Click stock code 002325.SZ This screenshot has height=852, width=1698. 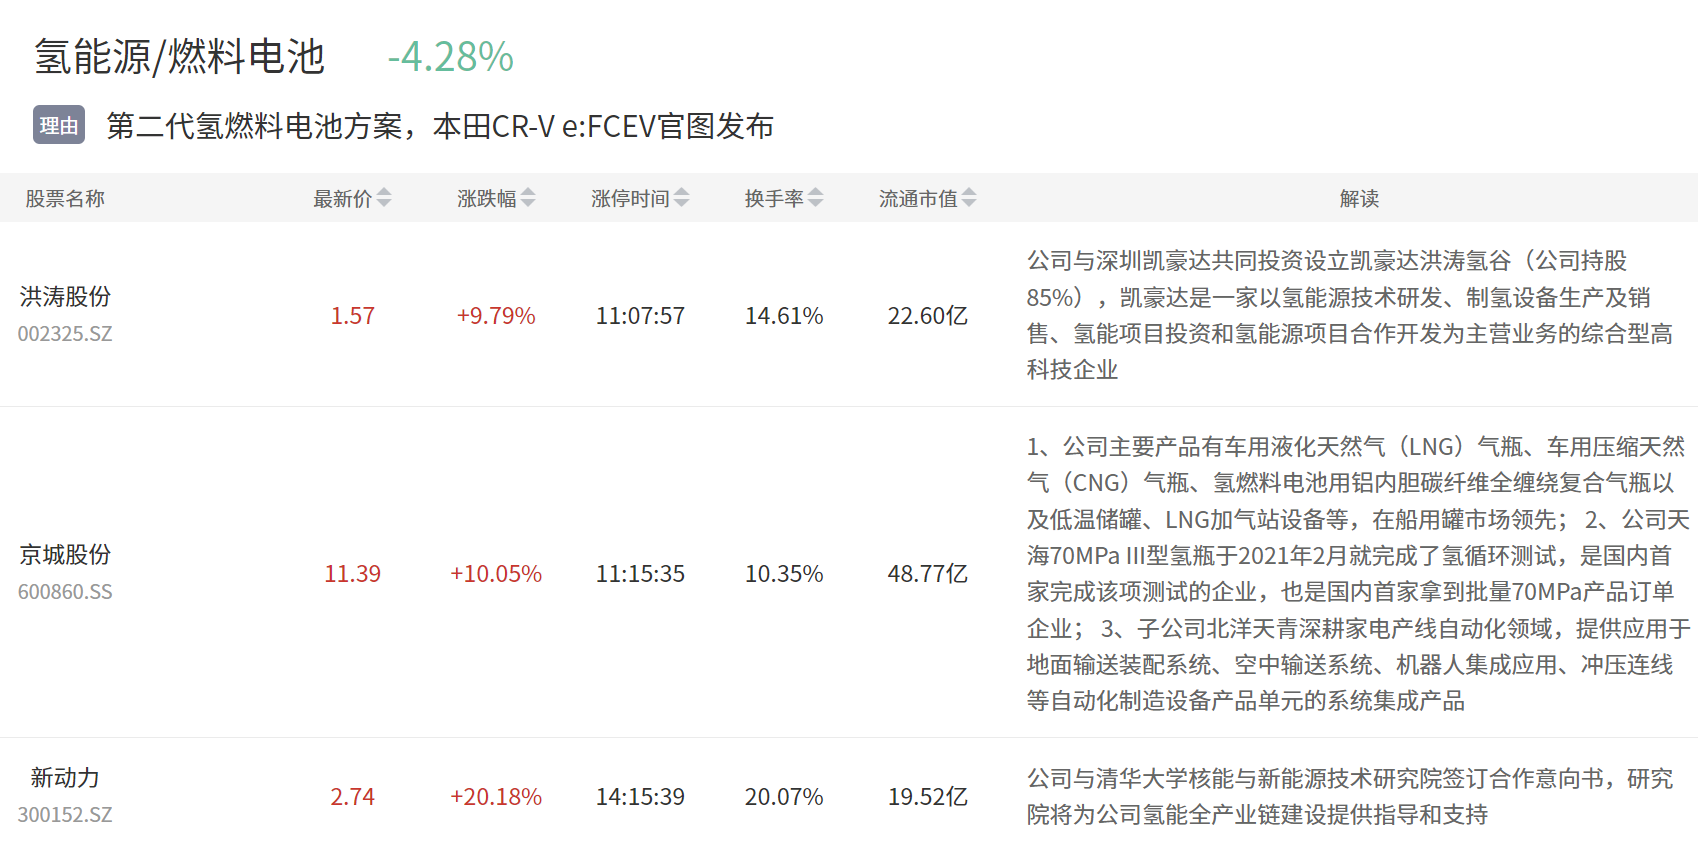tap(65, 334)
